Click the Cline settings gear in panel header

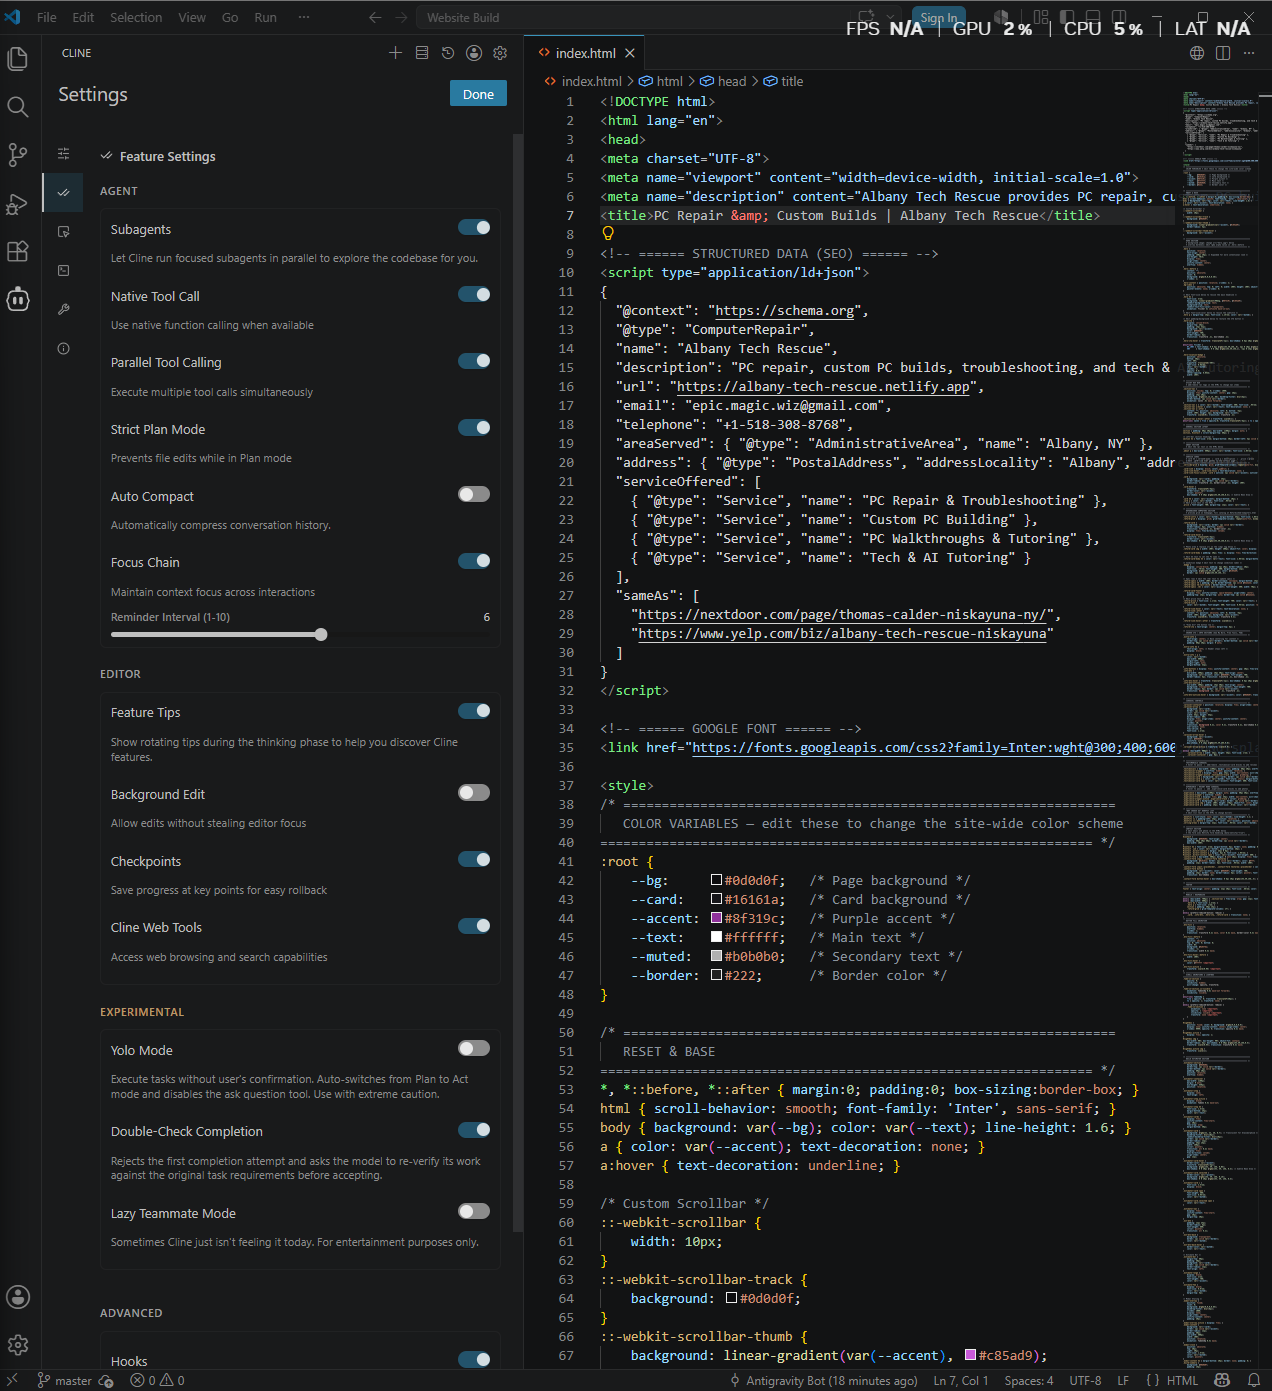[500, 53]
